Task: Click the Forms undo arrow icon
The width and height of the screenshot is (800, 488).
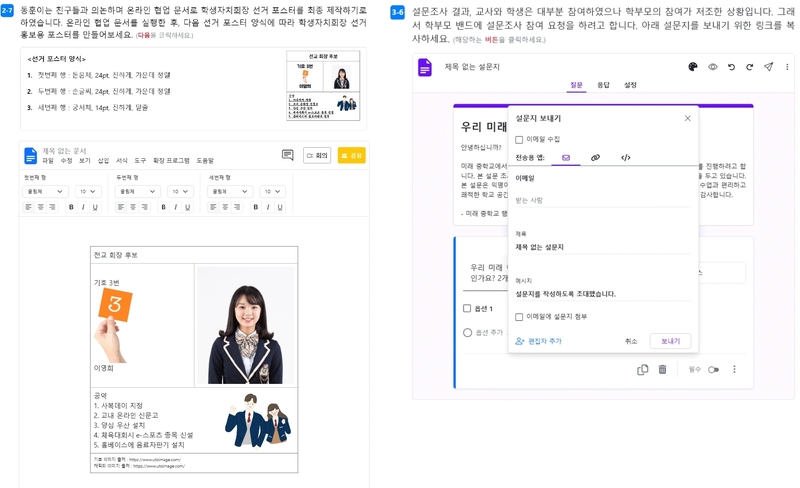Action: pos(731,67)
